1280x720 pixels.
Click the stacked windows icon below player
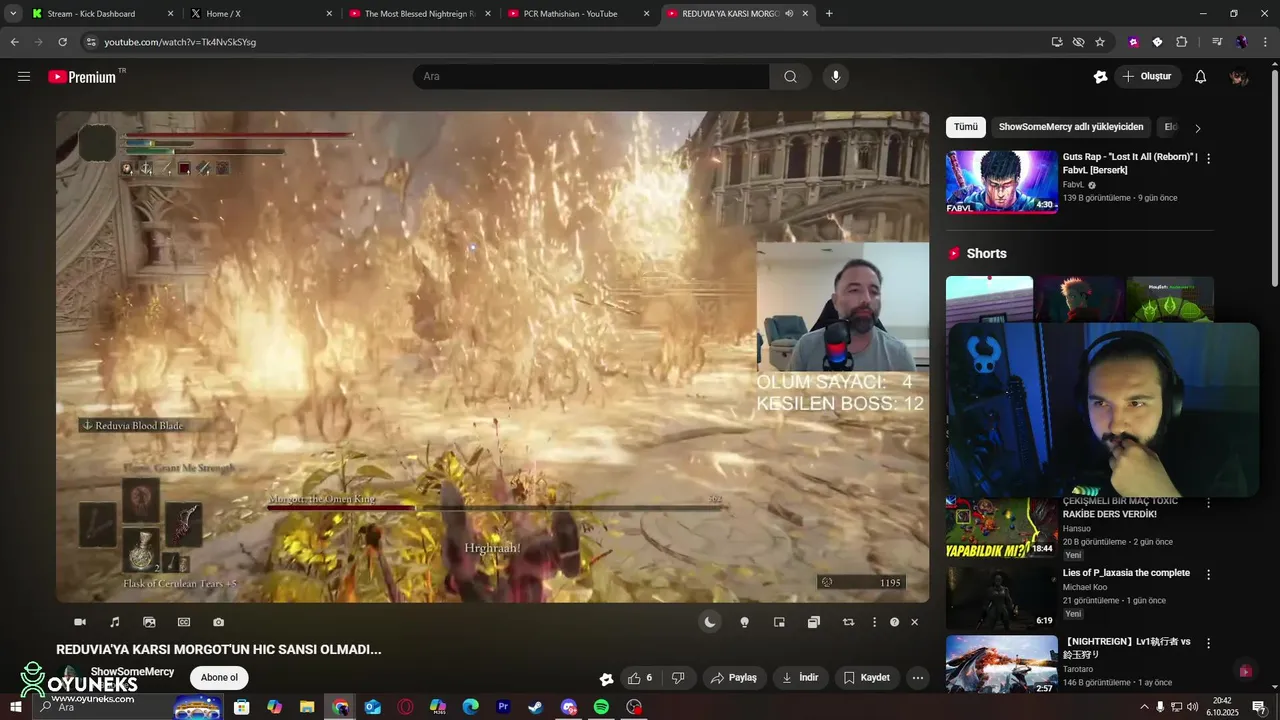(814, 622)
